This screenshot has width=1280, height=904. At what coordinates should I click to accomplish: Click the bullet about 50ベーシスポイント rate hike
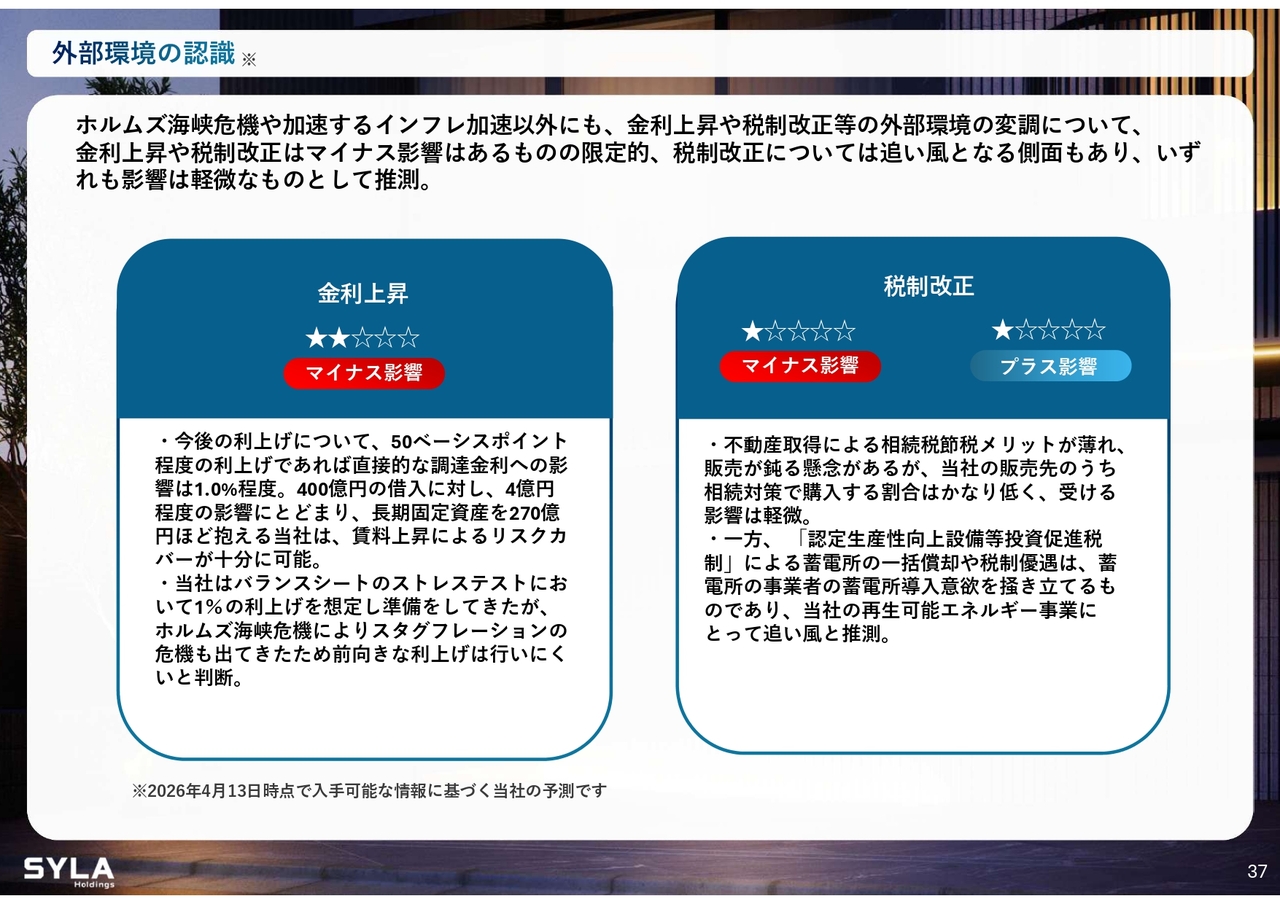point(362,500)
